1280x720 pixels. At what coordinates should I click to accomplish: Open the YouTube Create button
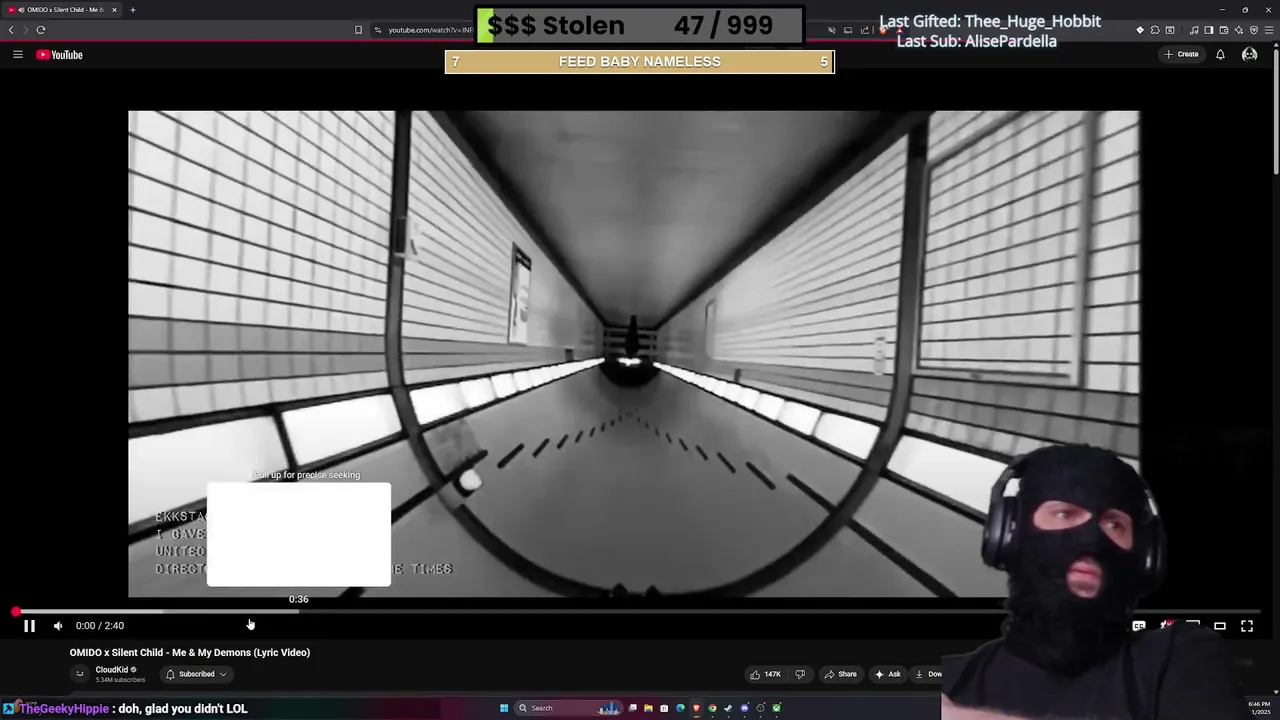point(1181,54)
